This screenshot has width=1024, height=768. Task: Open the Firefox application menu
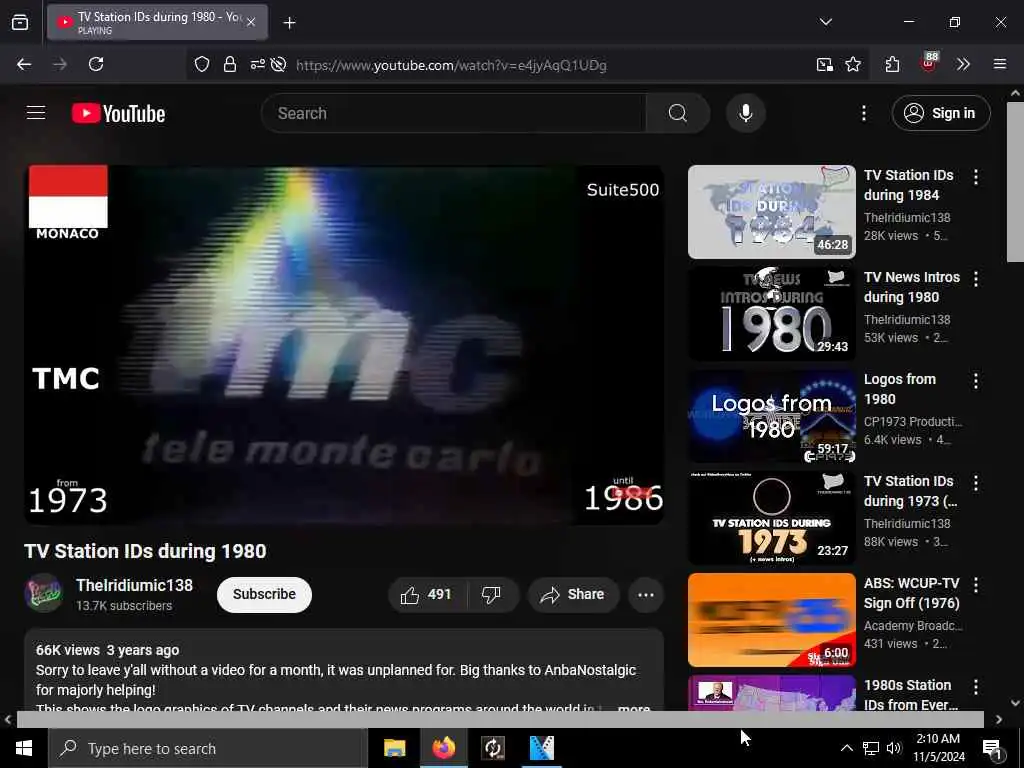(x=999, y=64)
